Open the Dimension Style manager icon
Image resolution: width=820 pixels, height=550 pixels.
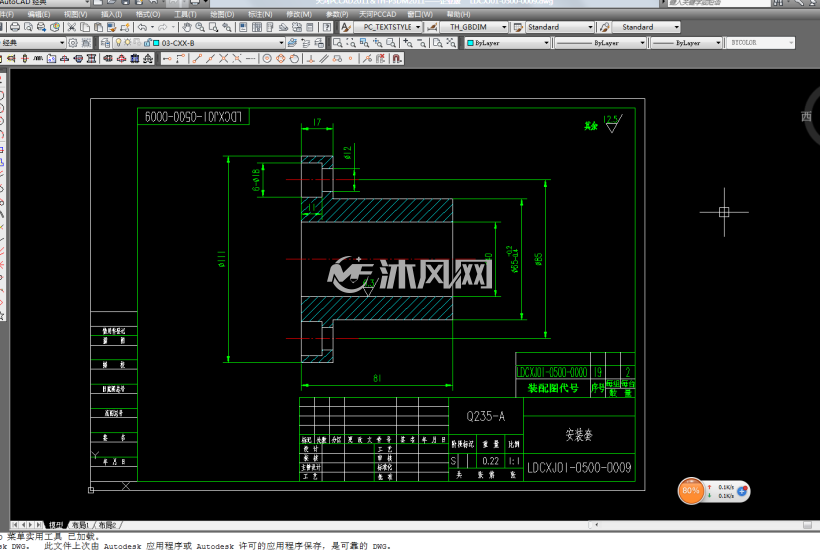pos(432,27)
